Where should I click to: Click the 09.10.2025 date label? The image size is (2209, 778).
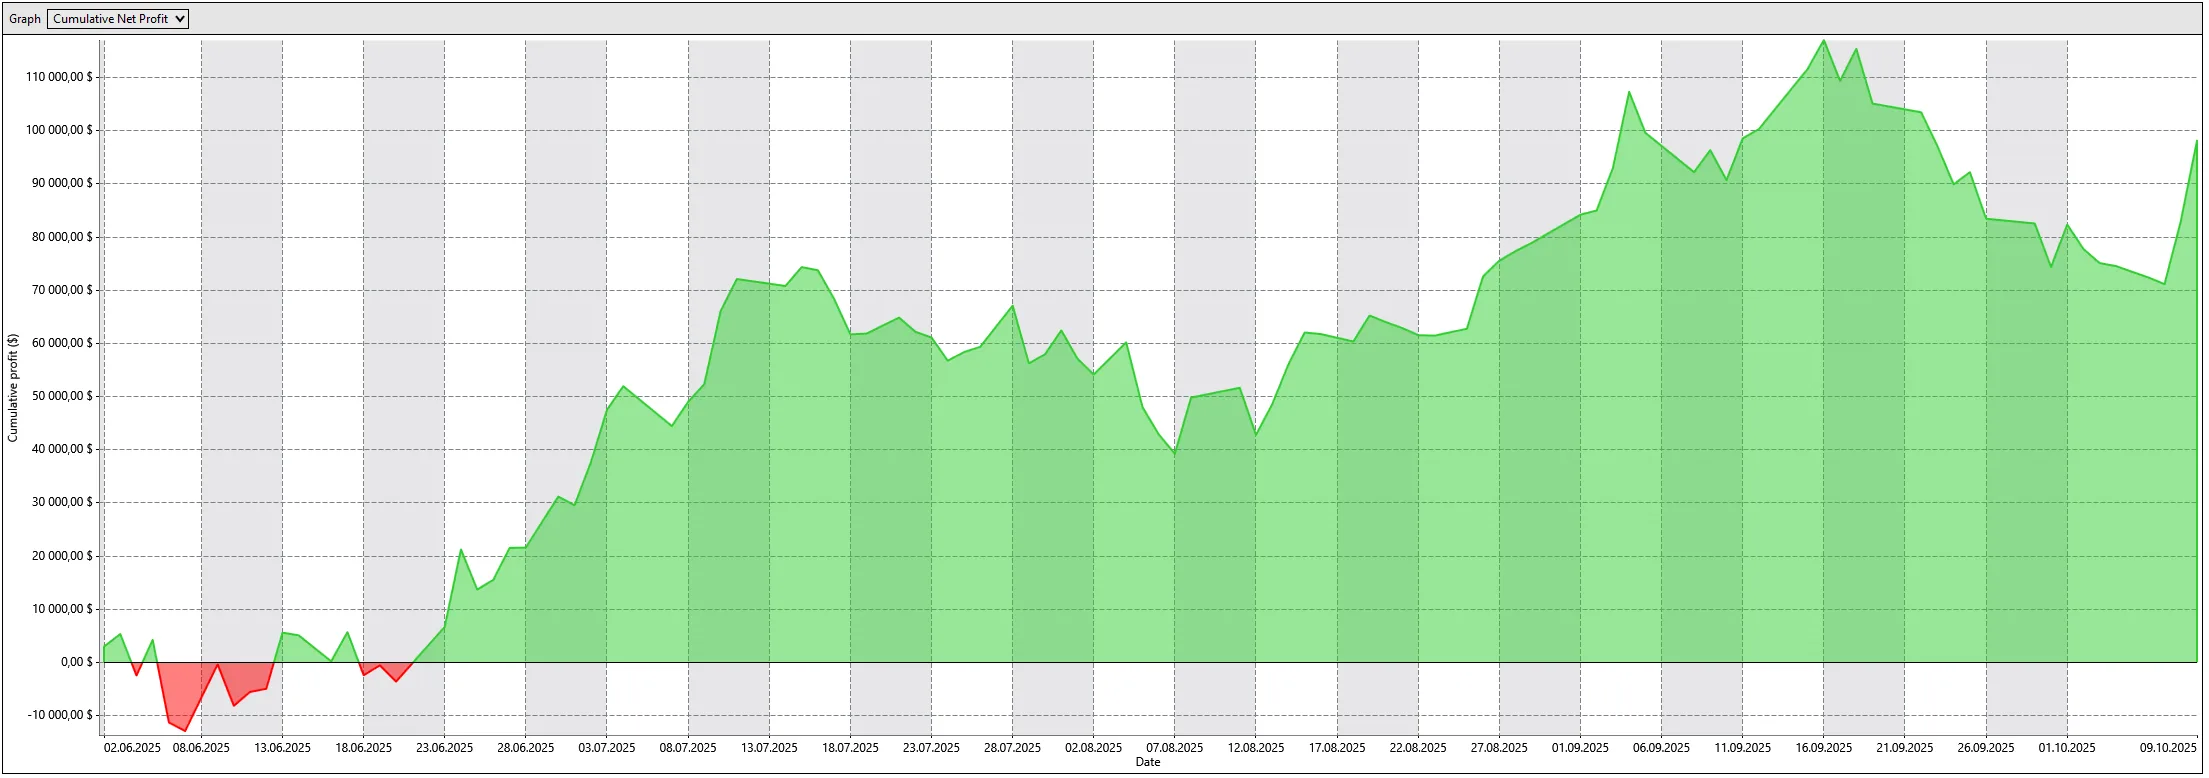click(2167, 748)
